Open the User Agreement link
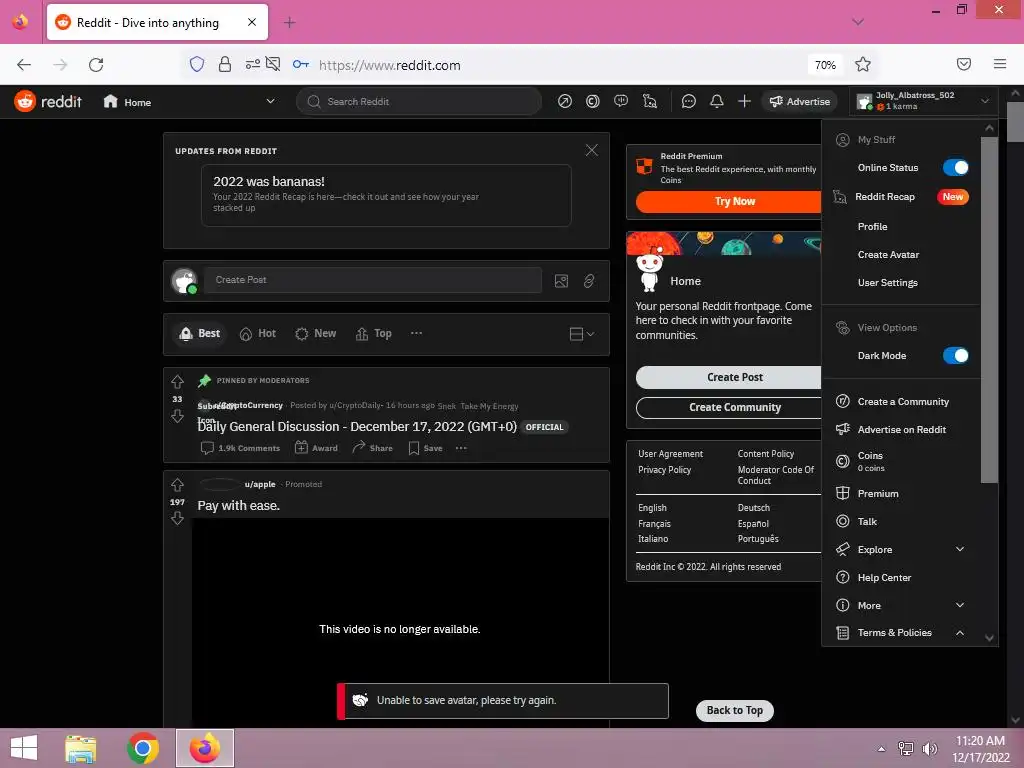Screen dimensions: 1024x768 click(670, 454)
